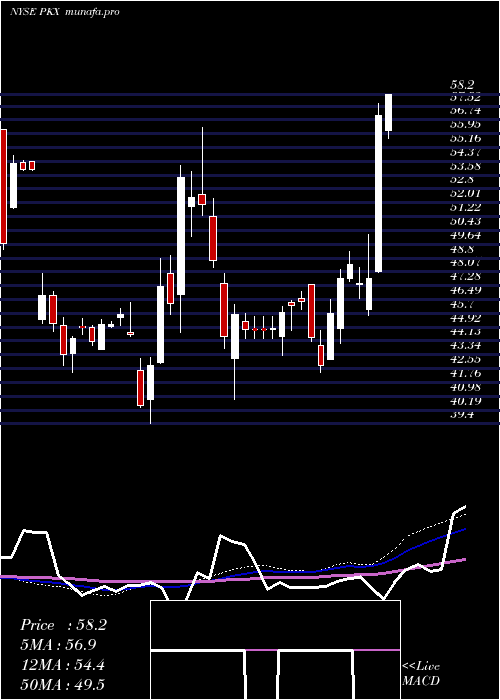Click the 50.43 price level label
Viewport: 500px width, 700px height.
464,221
